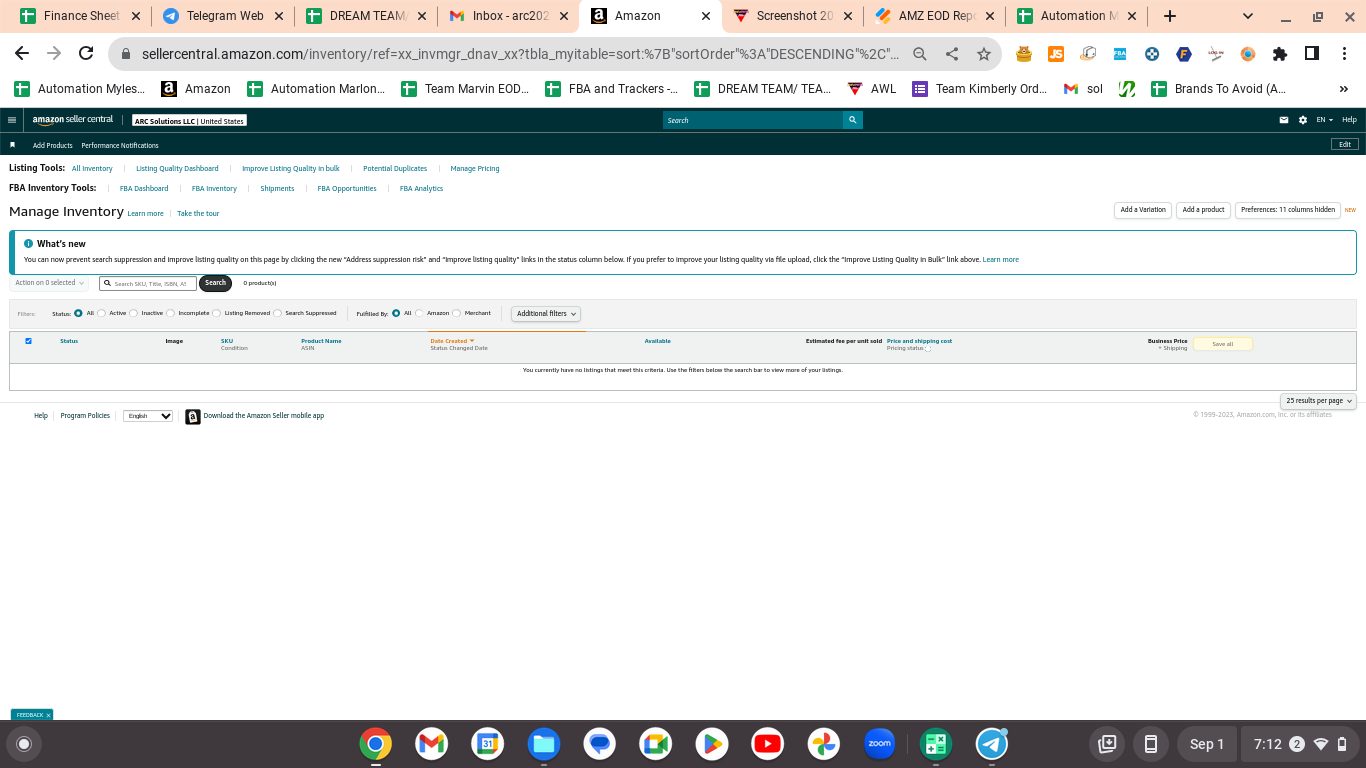Viewport: 1366px width, 768px height.
Task: Select the Active status filter
Action: pos(102,313)
